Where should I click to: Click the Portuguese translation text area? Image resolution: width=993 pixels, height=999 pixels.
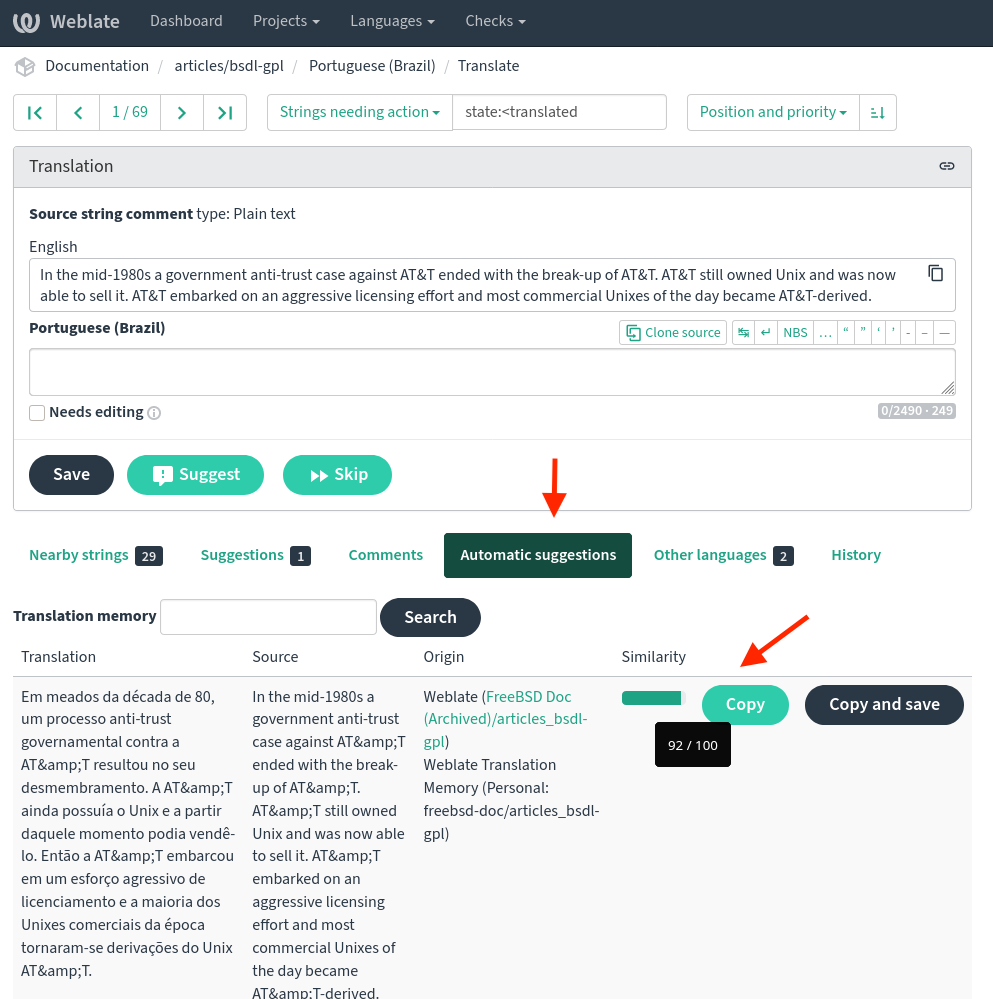click(491, 372)
